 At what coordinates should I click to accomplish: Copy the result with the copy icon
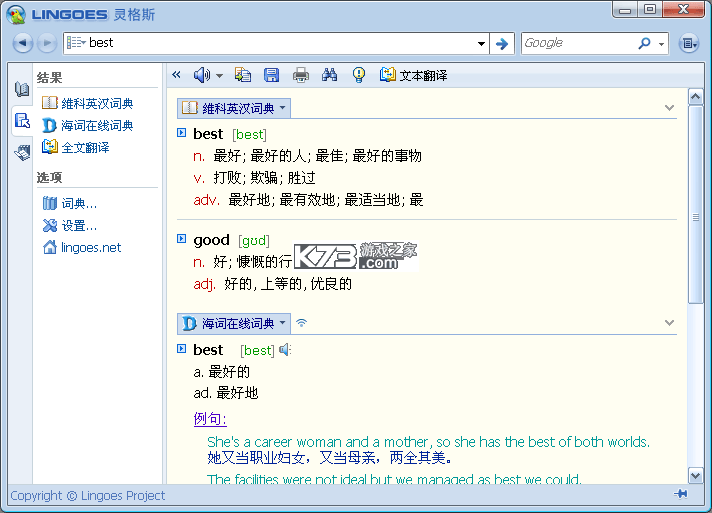(x=243, y=75)
